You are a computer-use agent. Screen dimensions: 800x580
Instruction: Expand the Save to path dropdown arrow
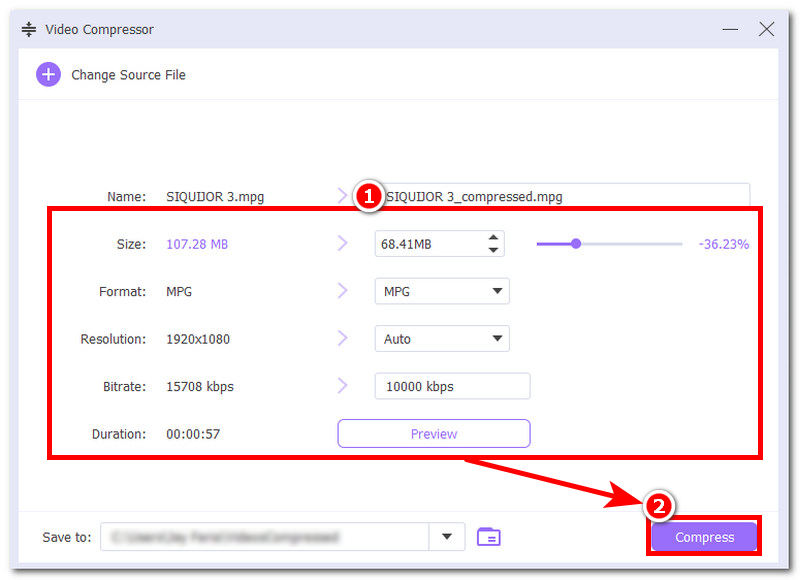tap(447, 537)
